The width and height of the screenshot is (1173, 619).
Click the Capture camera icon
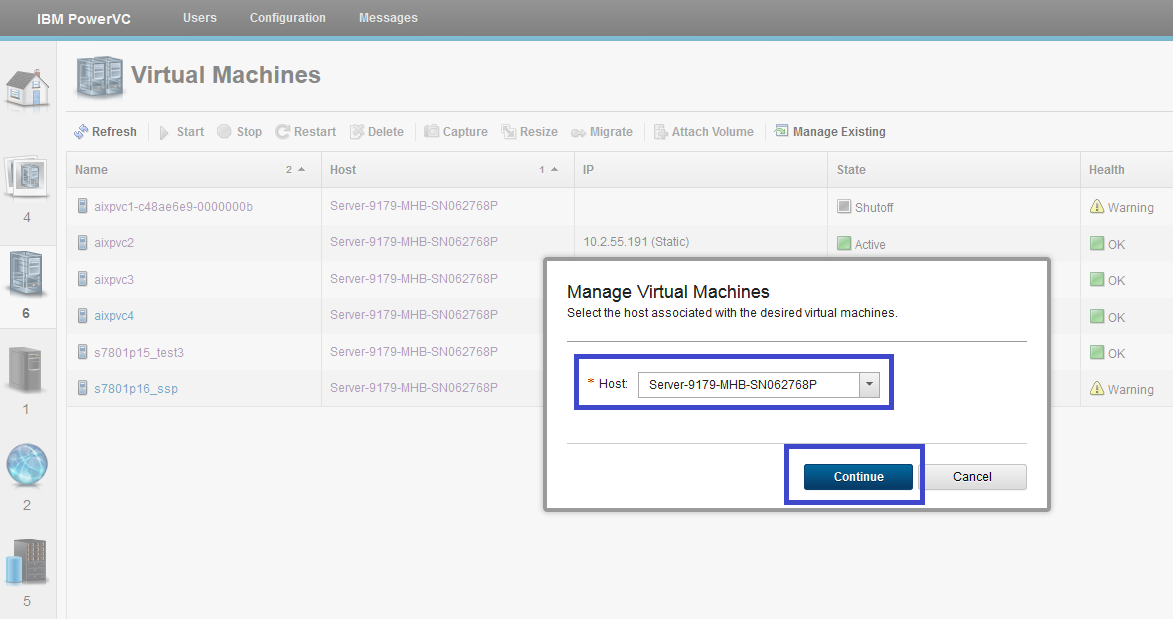click(432, 132)
